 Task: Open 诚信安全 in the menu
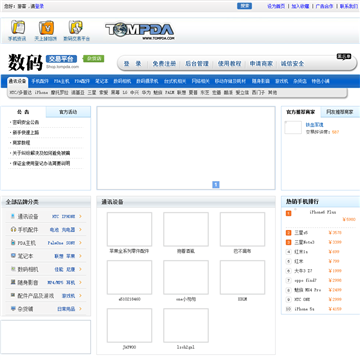tap(292, 64)
